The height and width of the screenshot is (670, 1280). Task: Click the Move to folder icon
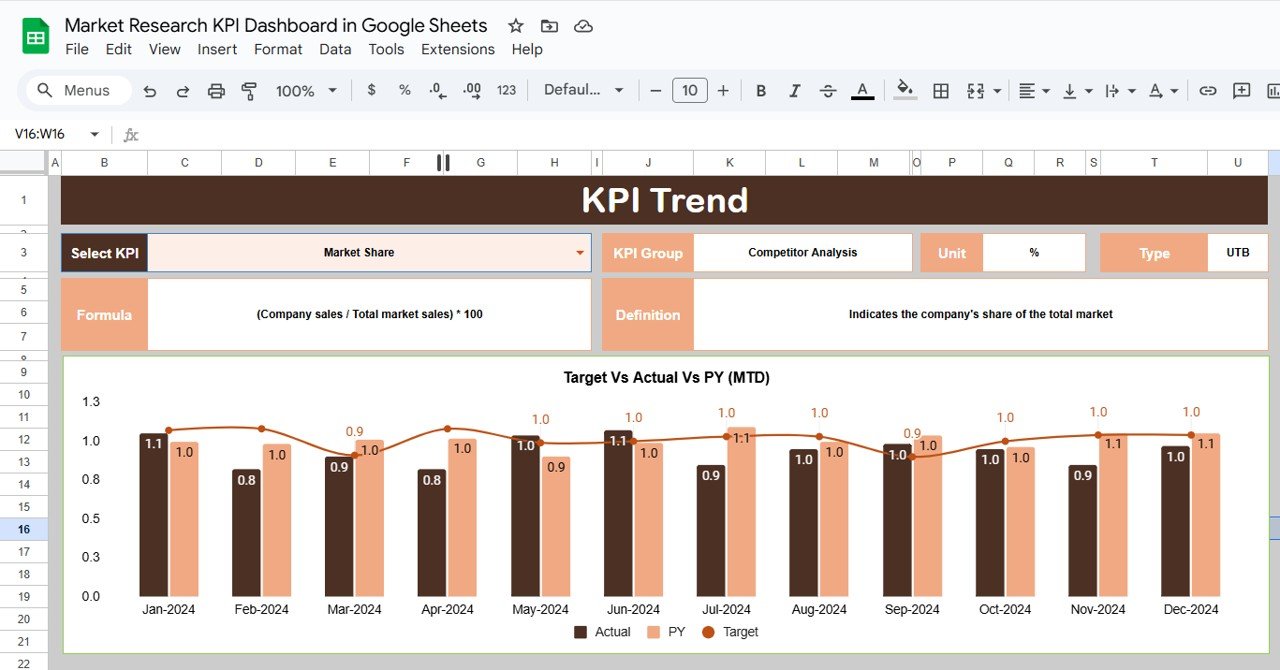[x=549, y=26]
